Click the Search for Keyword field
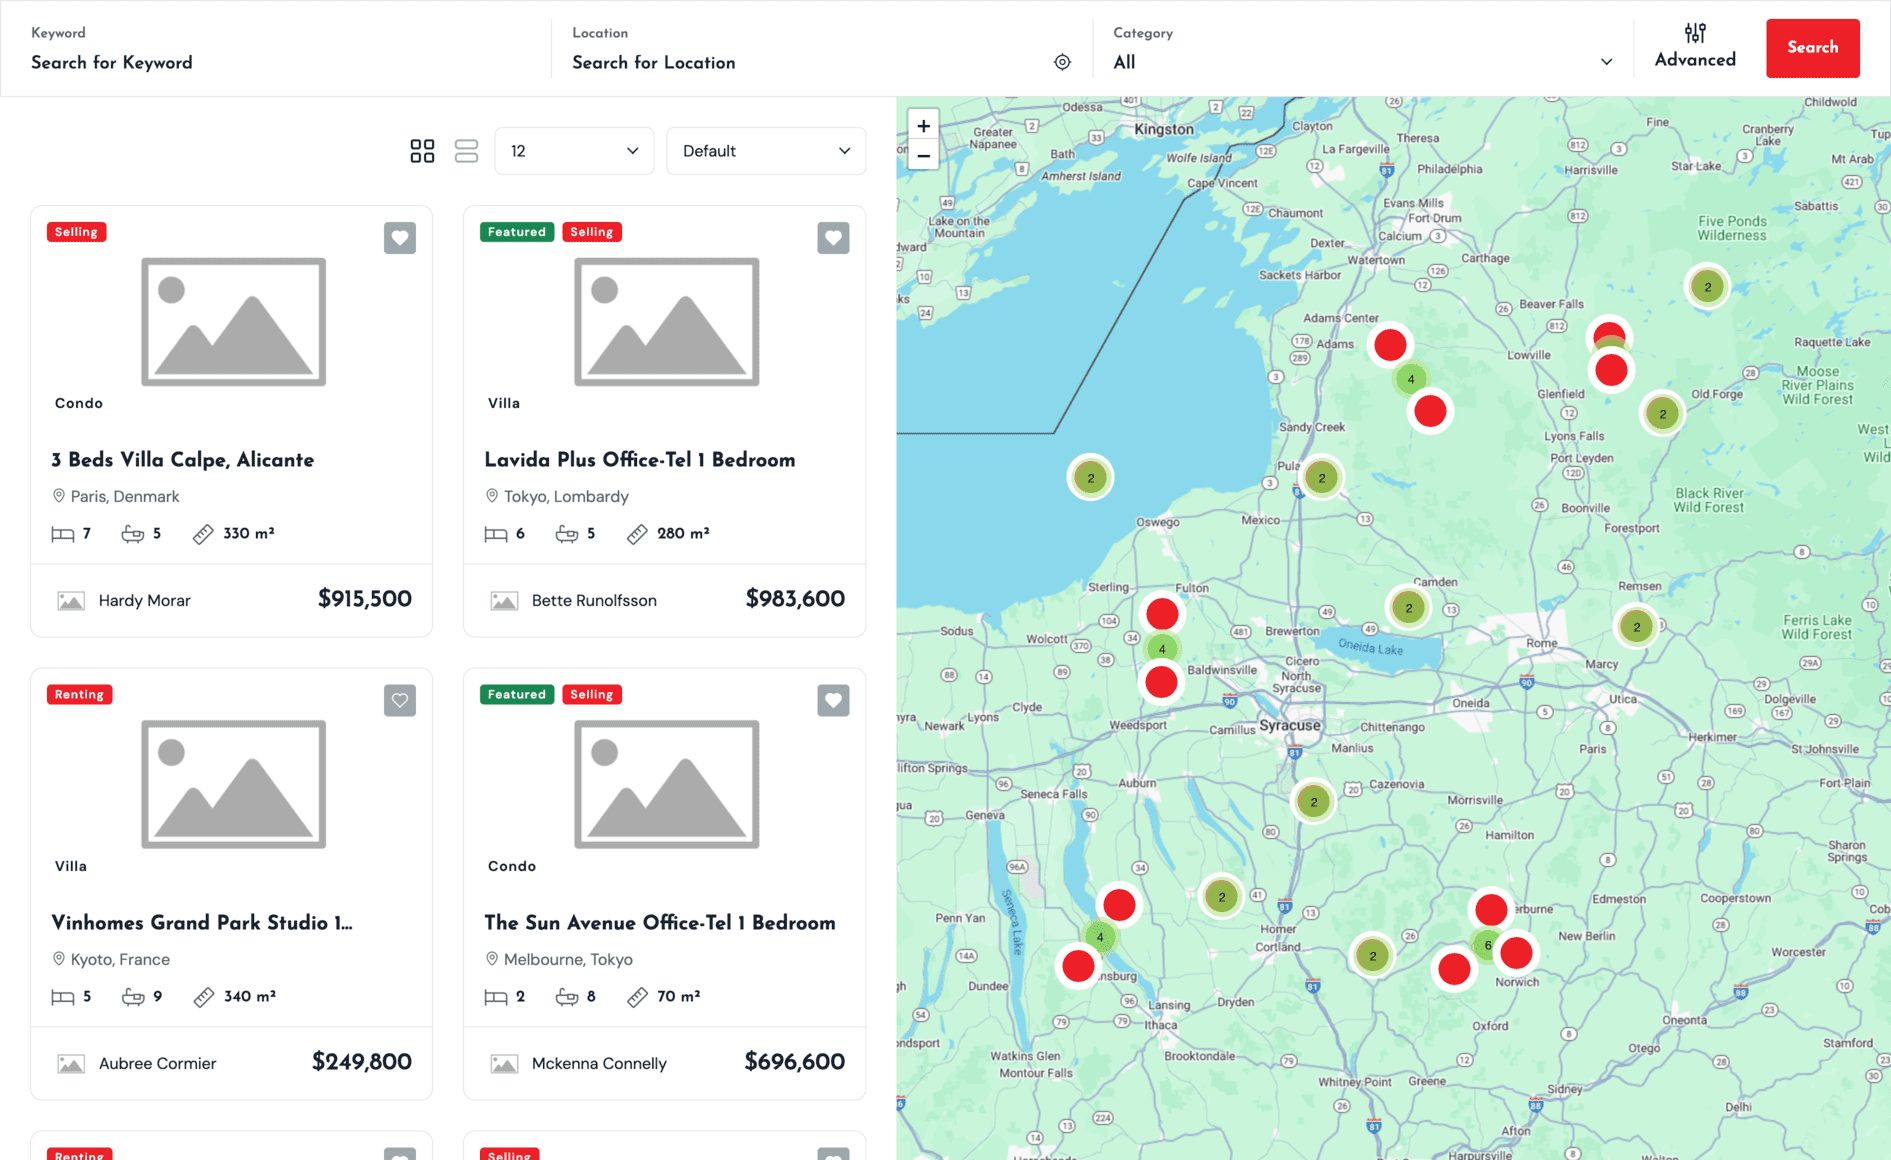Image resolution: width=1891 pixels, height=1160 pixels. pyautogui.click(x=280, y=62)
